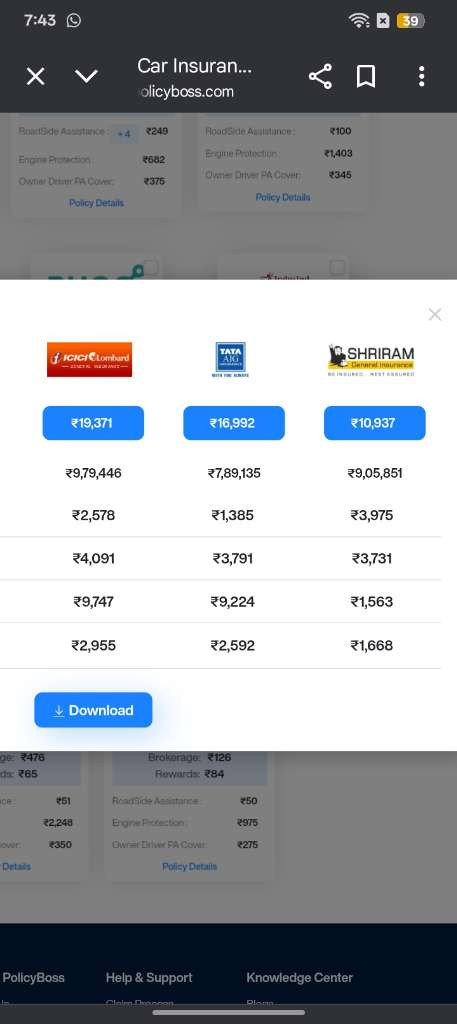Click the ₹3,731 value

pyautogui.click(x=372, y=558)
